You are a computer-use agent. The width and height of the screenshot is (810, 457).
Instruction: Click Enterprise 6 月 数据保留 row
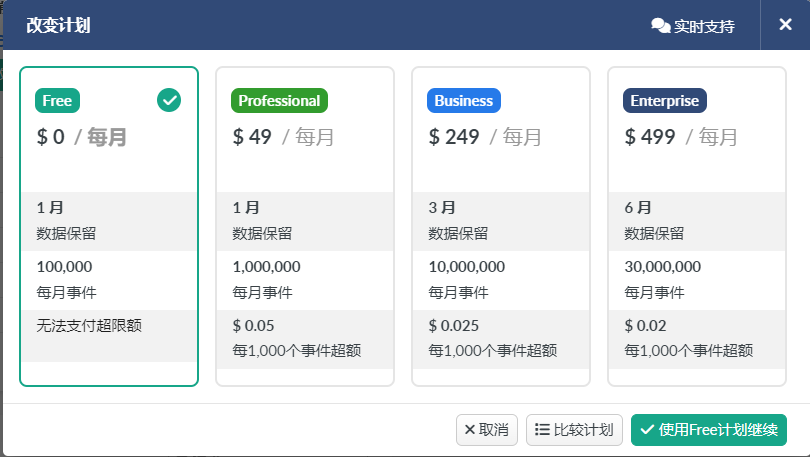click(x=697, y=221)
